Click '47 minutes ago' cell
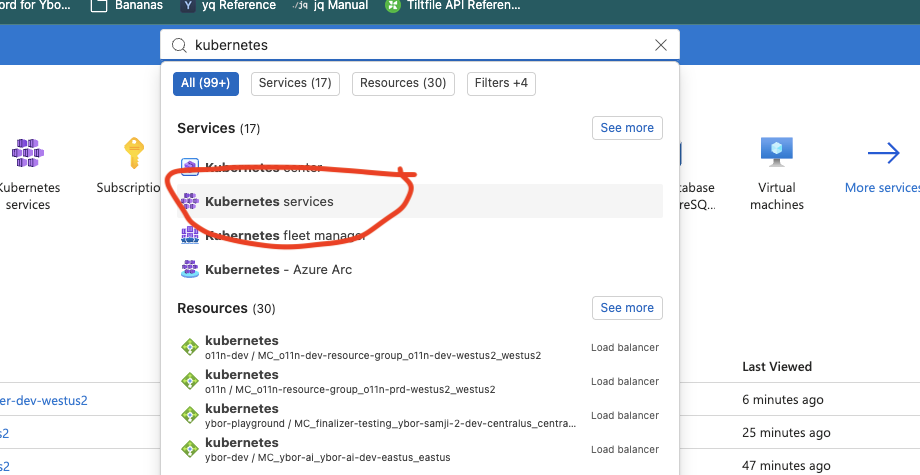Screen dimensions: 920x475 [x=786, y=466]
